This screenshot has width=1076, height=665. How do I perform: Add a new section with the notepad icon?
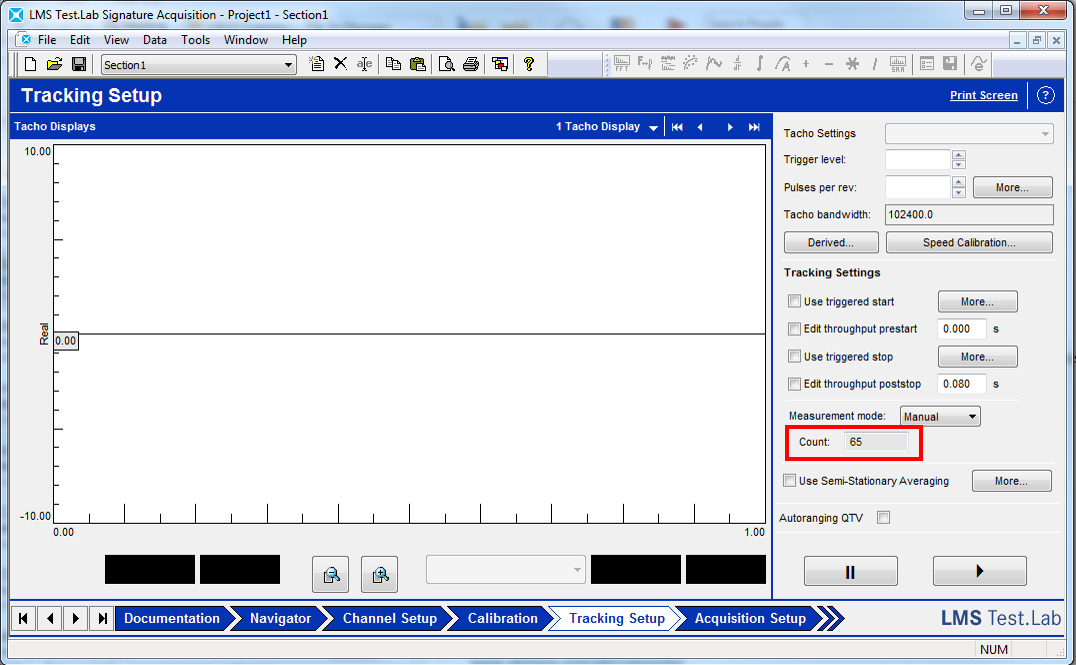(x=316, y=64)
